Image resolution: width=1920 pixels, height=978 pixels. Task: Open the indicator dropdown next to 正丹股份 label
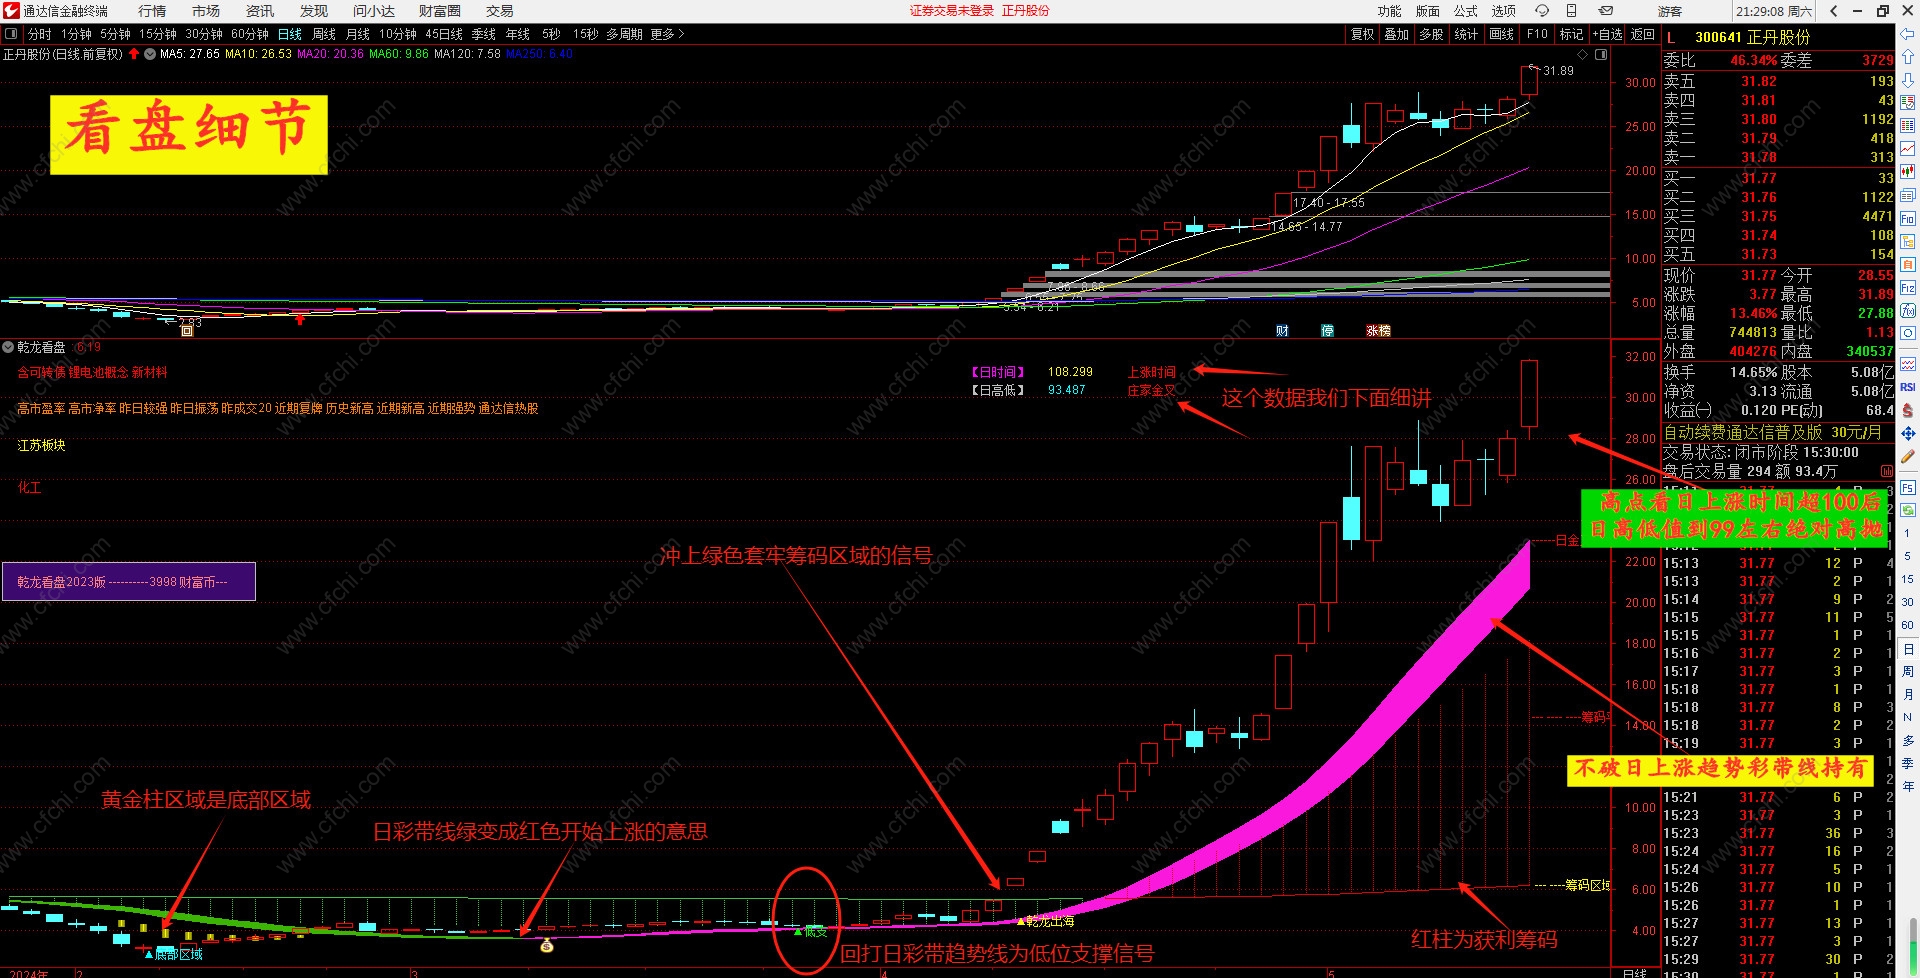[150, 54]
